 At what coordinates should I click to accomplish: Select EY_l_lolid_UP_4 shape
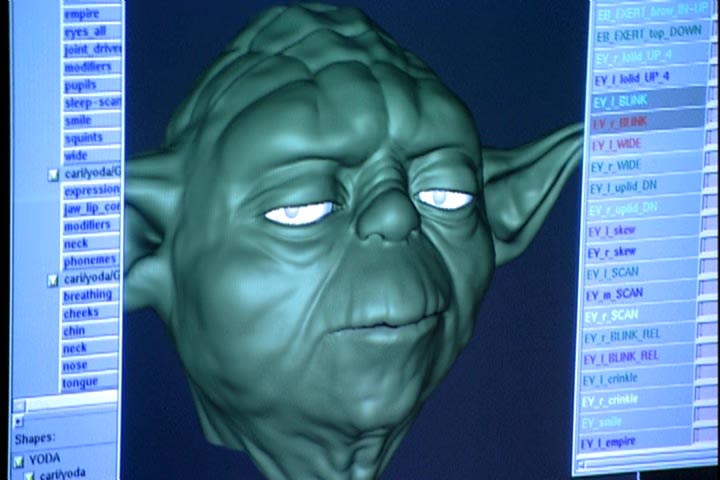[649, 79]
